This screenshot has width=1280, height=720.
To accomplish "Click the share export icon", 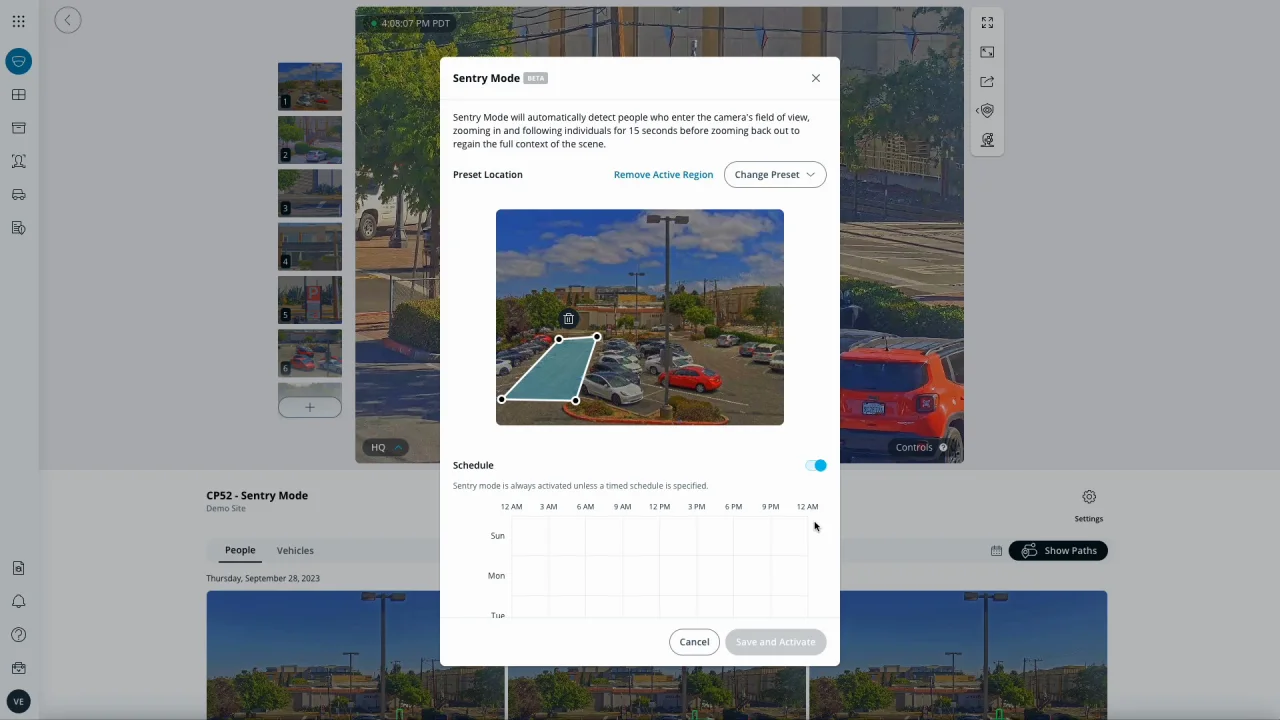I will [x=987, y=82].
